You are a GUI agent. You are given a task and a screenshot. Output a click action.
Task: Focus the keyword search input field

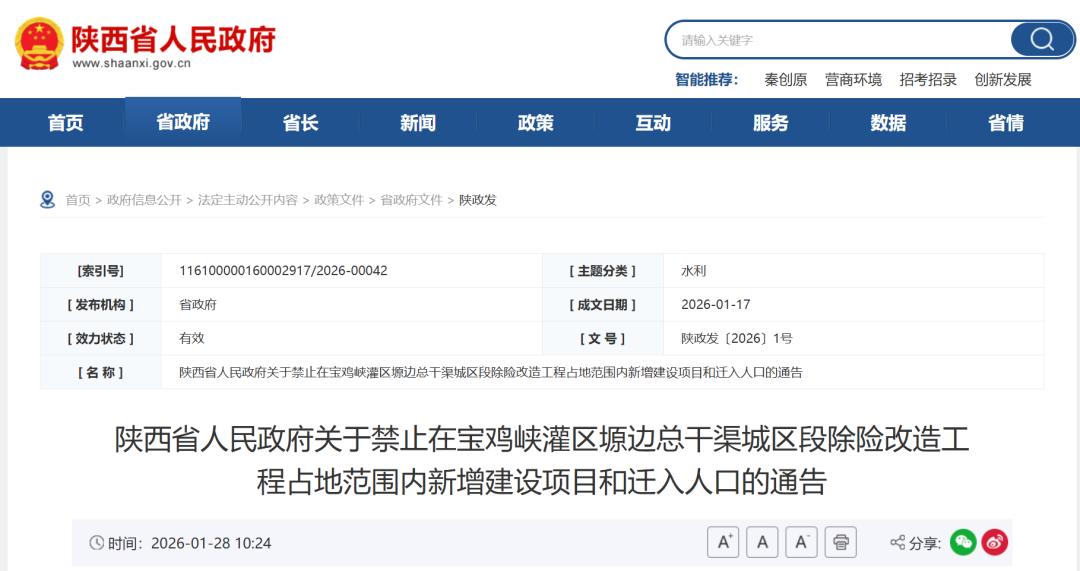[x=840, y=40]
